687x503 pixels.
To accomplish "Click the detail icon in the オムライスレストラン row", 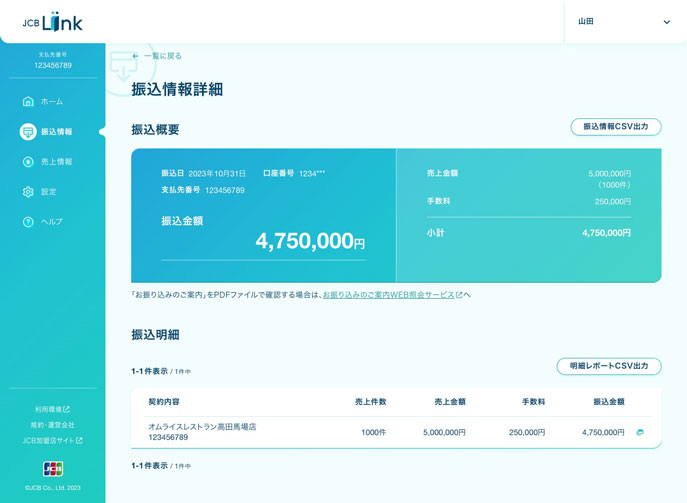I will (640, 432).
